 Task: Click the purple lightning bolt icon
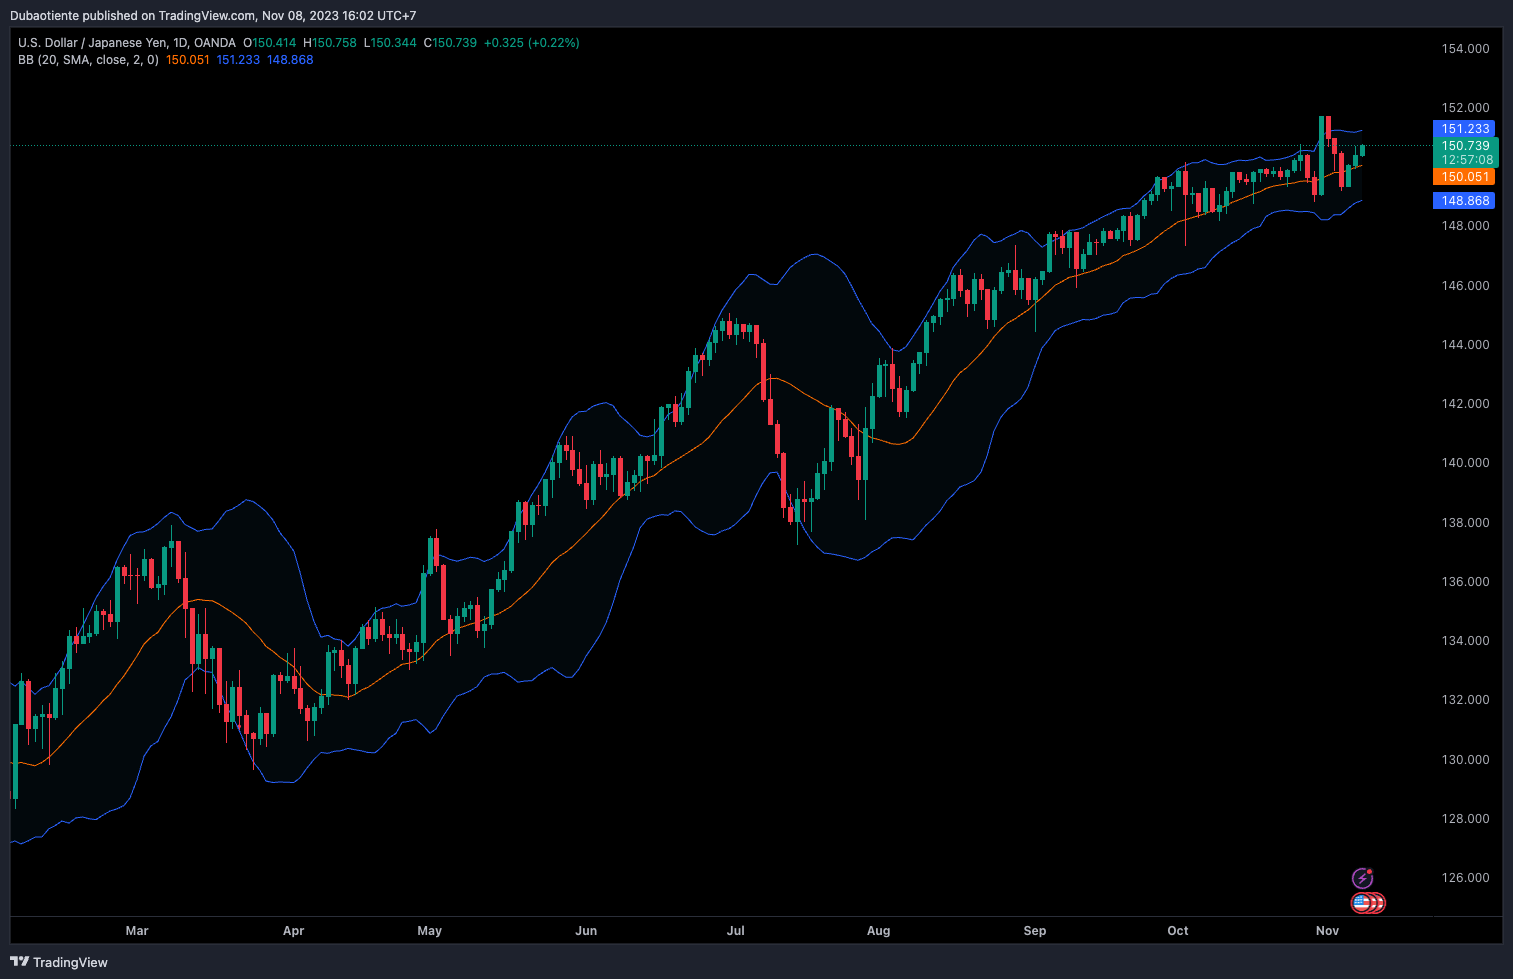1362,878
